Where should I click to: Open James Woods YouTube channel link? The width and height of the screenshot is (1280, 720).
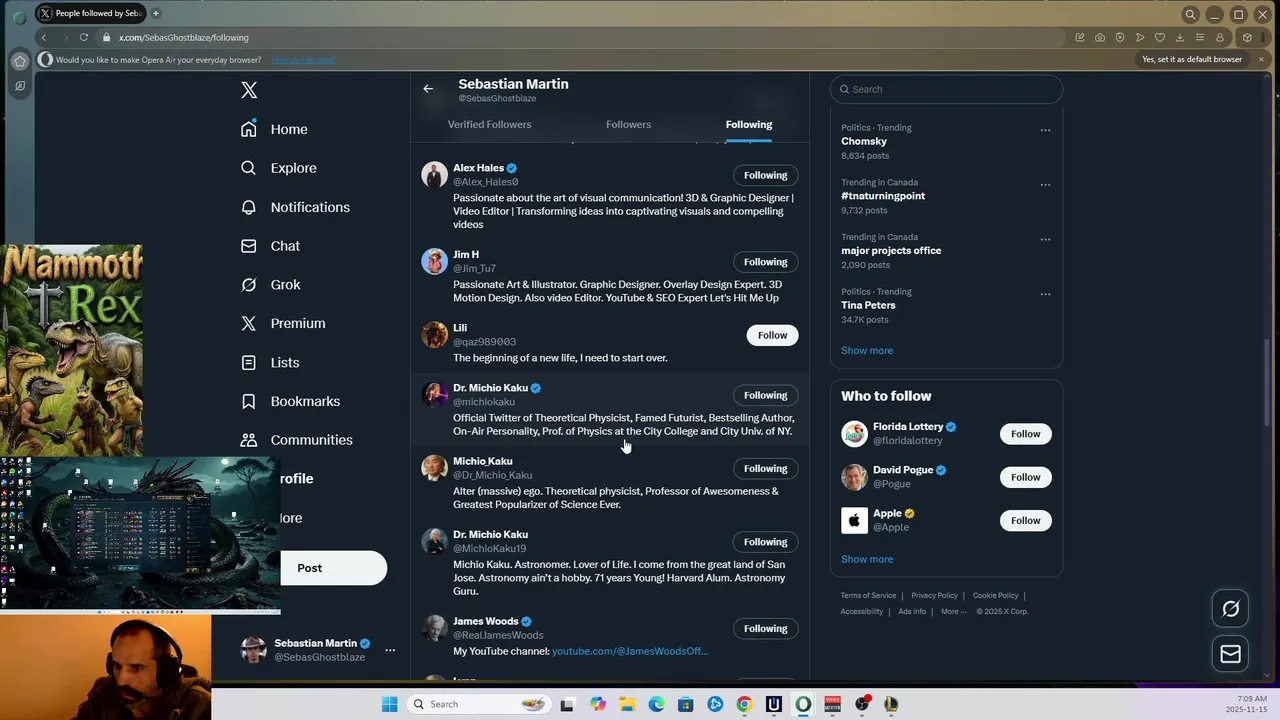pos(630,651)
